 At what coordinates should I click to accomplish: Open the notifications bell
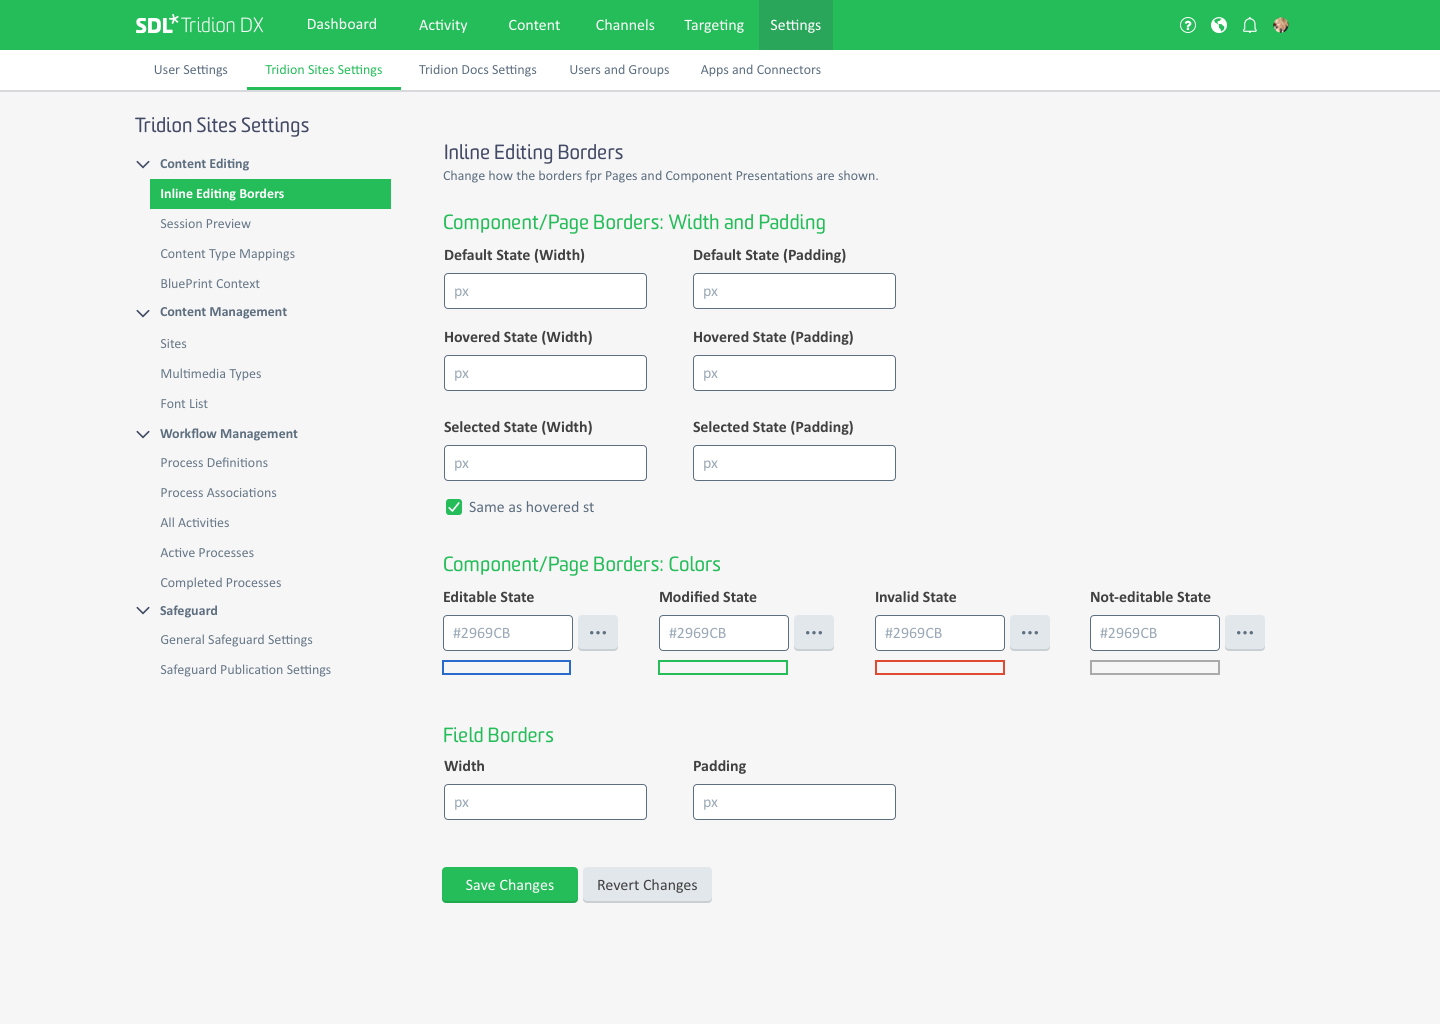pos(1249,25)
